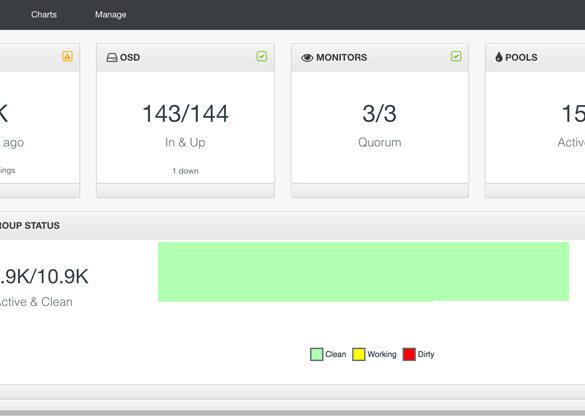Image resolution: width=585 pixels, height=416 pixels.
Task: Click the orange warning status icon
Action: (67, 56)
